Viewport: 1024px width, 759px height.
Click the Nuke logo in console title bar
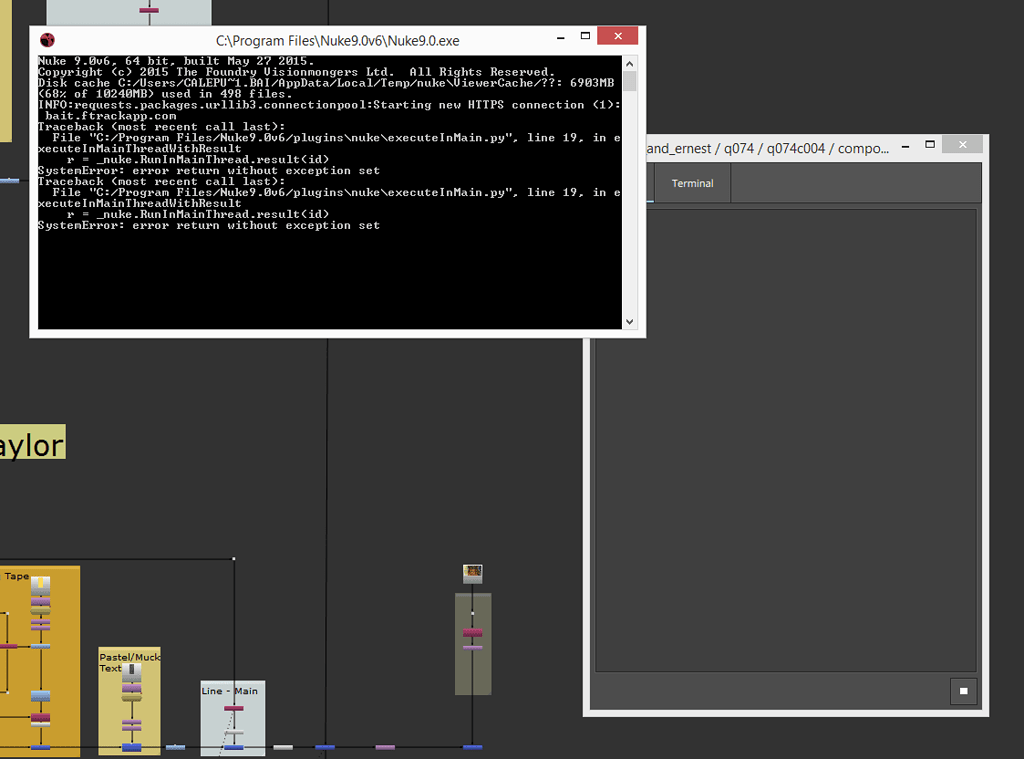coord(47,40)
